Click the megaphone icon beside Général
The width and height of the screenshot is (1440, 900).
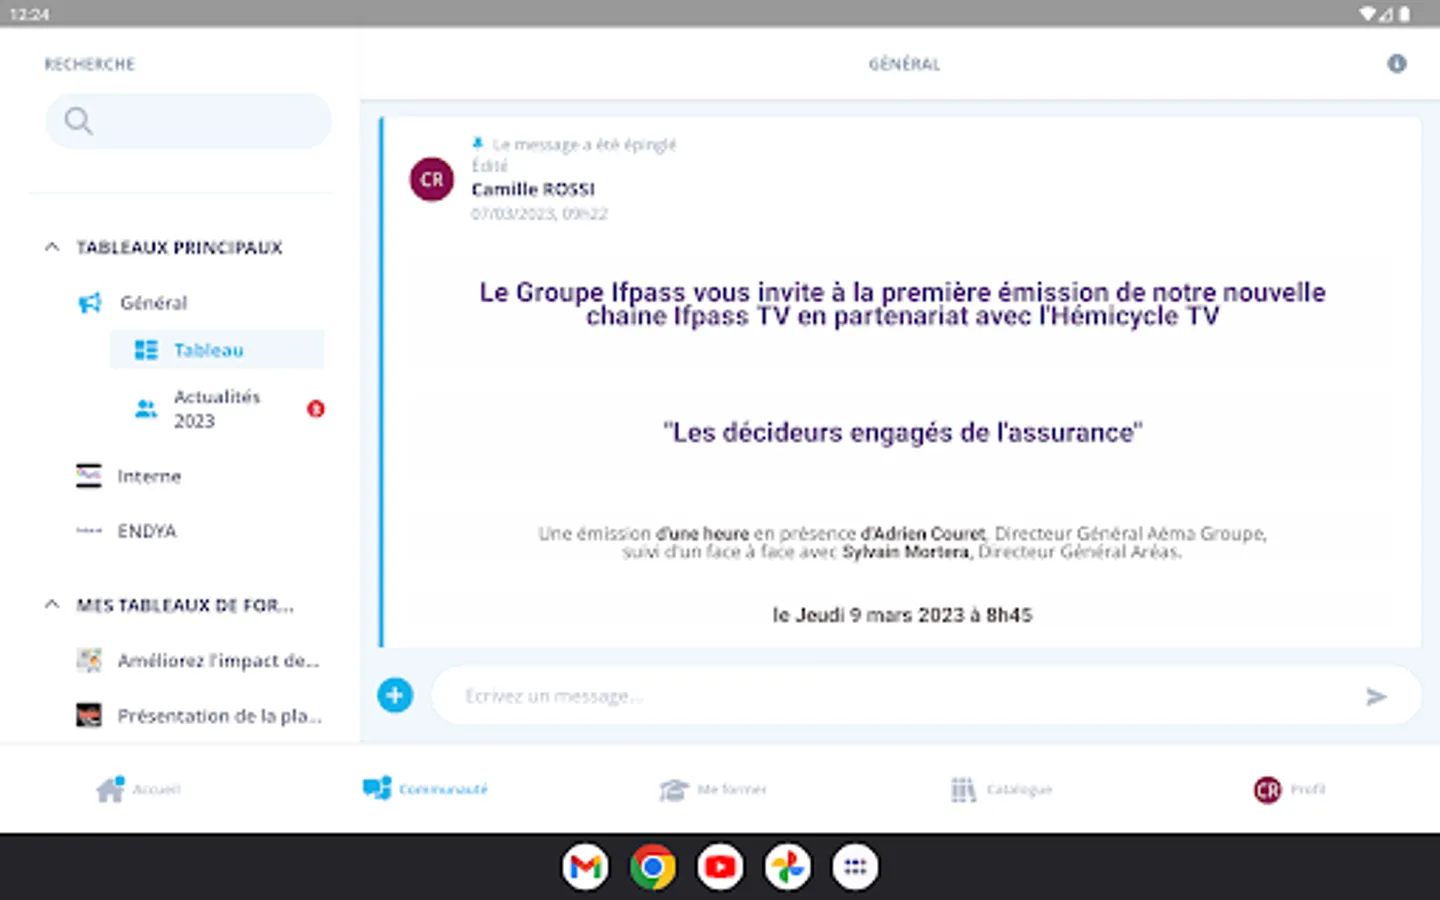click(90, 303)
